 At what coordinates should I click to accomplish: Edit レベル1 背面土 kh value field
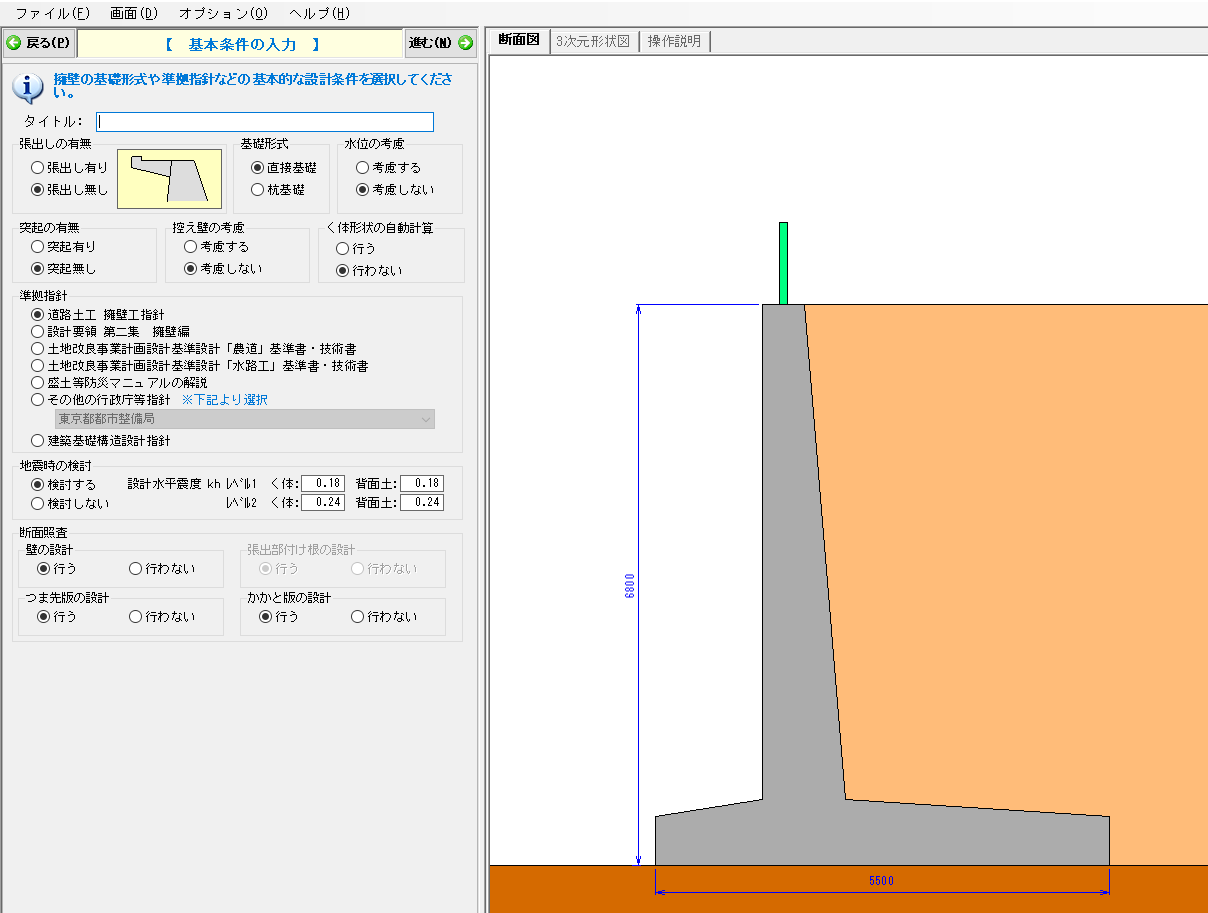click(422, 484)
